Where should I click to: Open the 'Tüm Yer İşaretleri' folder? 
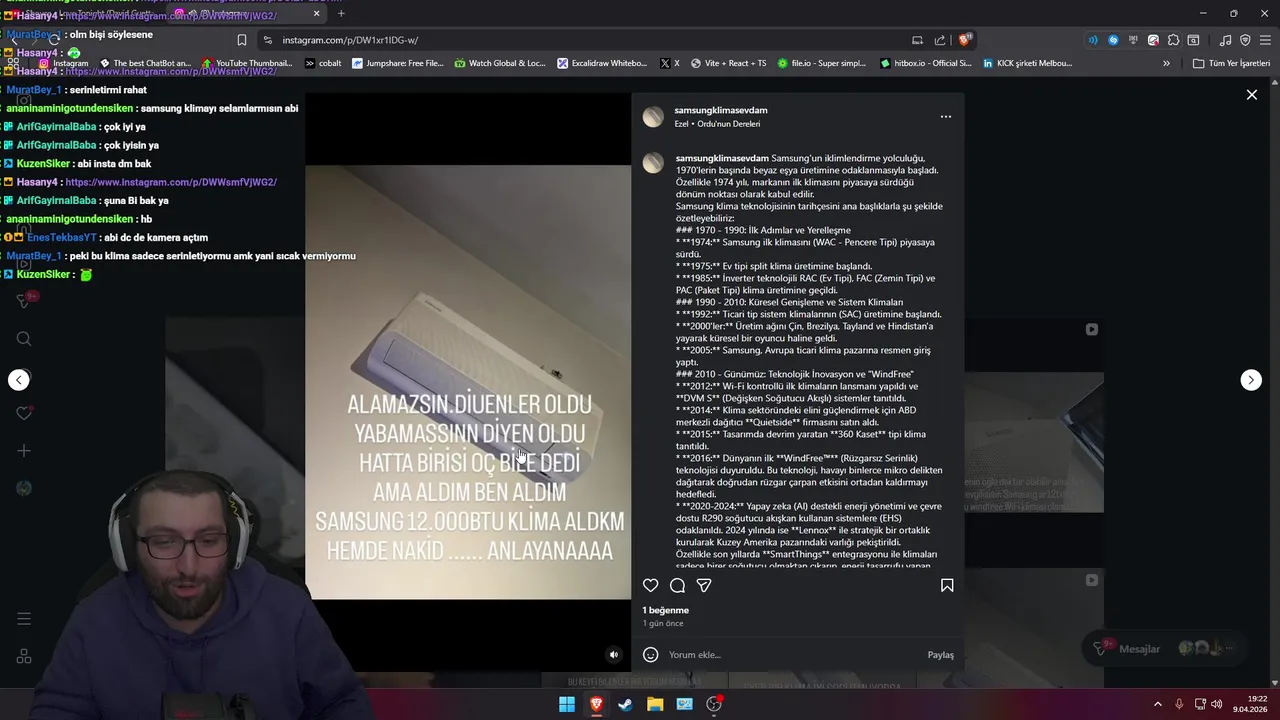point(1231,63)
